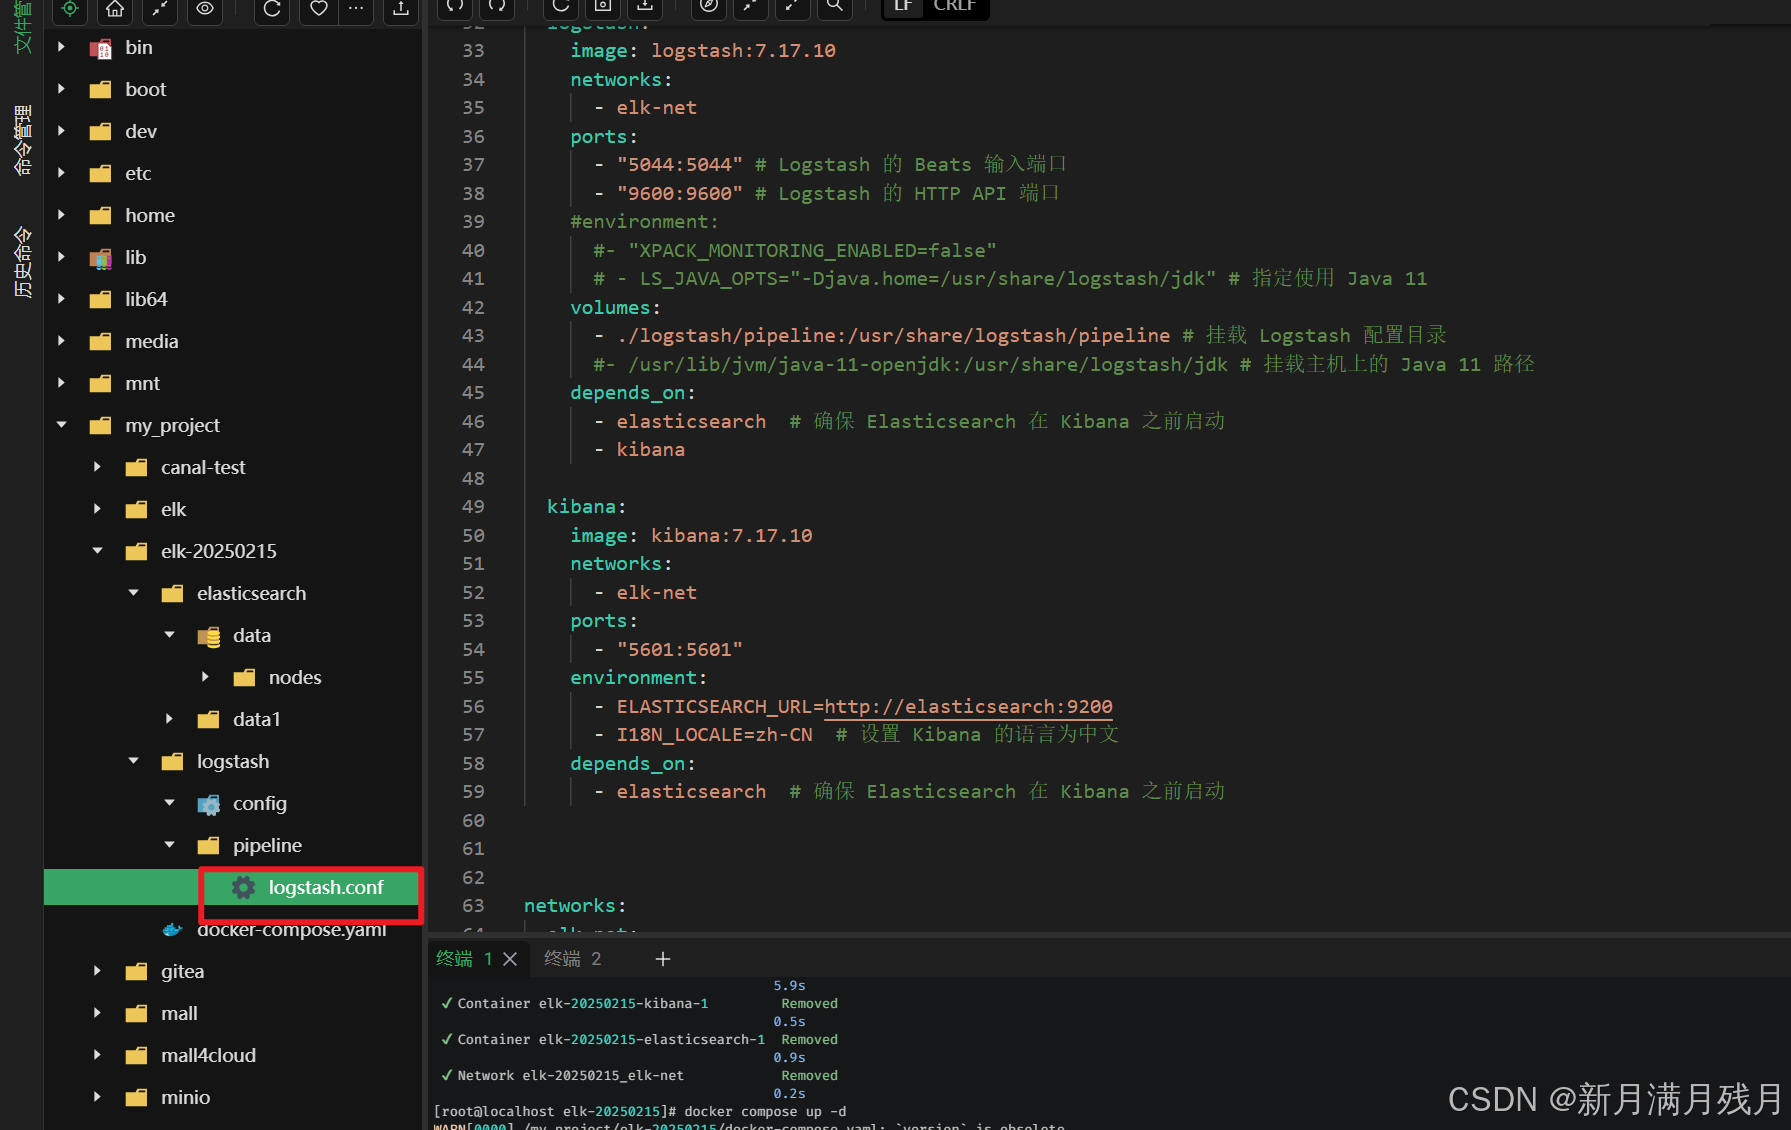This screenshot has width=1791, height=1130.
Task: Open 历史命令 sidebar tab
Action: click(x=22, y=262)
